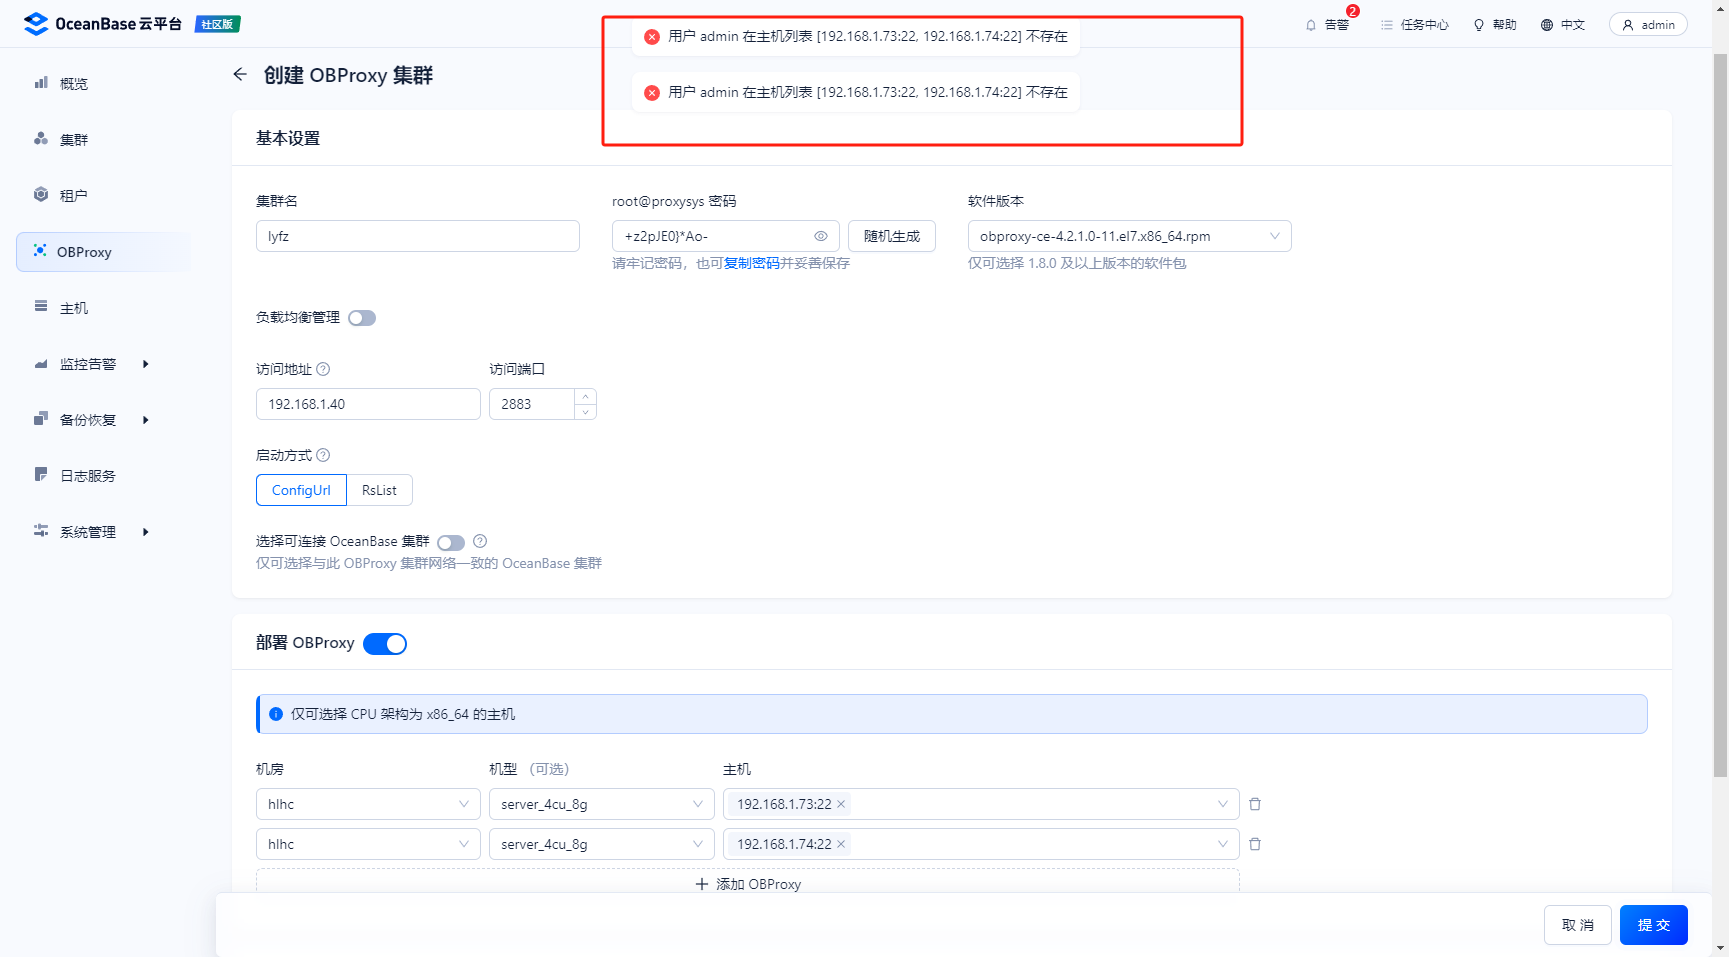
Task: Delete the 192.168.1.74:22 row
Action: [1255, 844]
